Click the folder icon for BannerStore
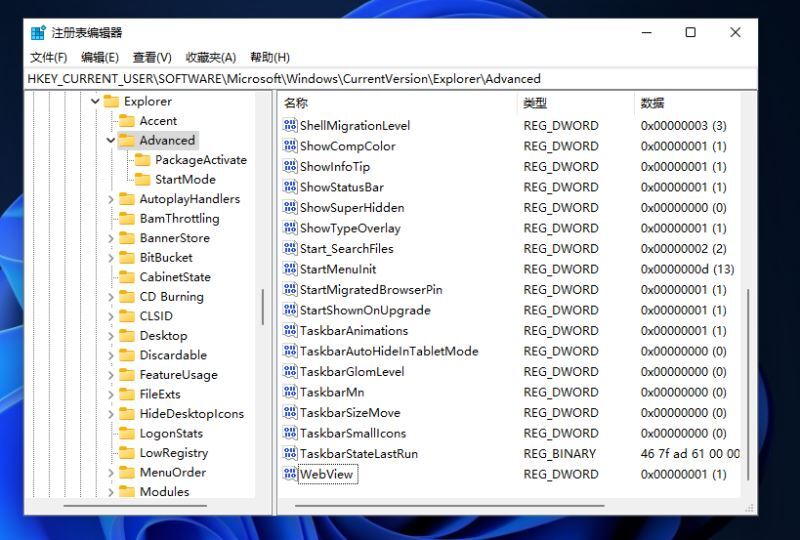 click(126, 238)
